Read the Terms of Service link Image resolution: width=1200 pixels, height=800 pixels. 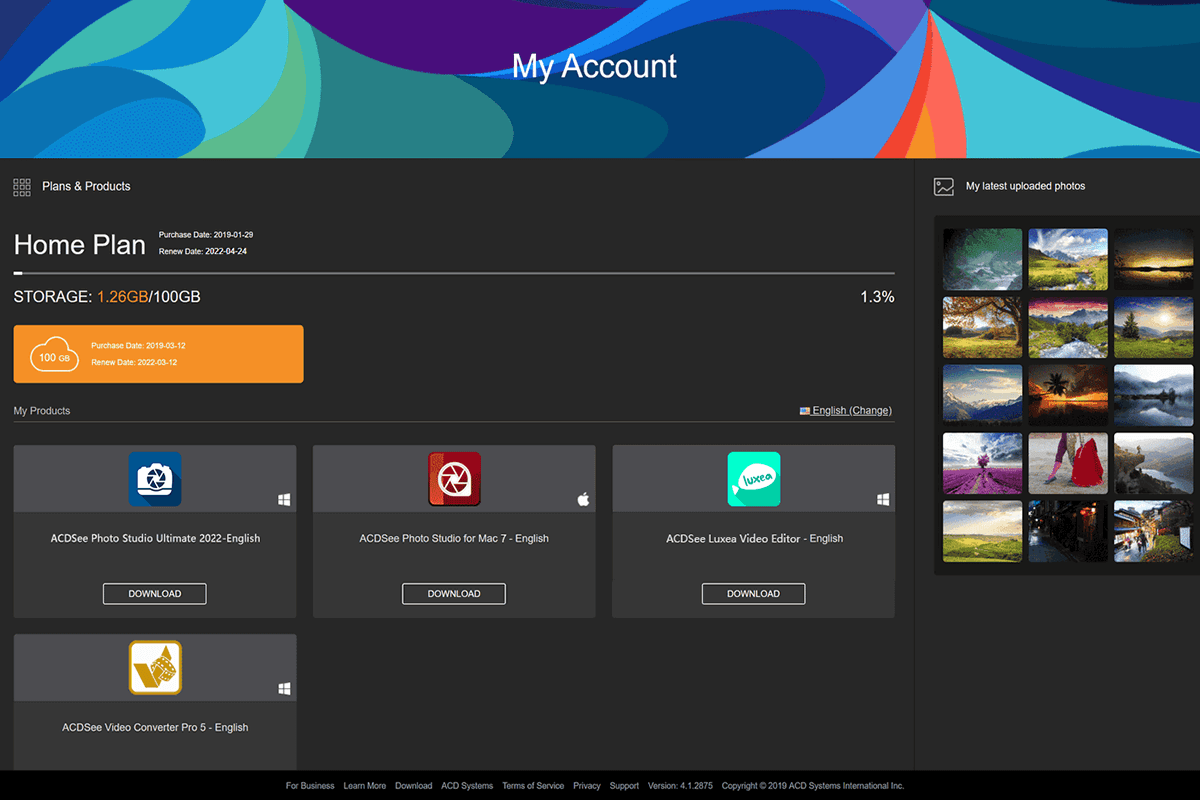pos(533,786)
